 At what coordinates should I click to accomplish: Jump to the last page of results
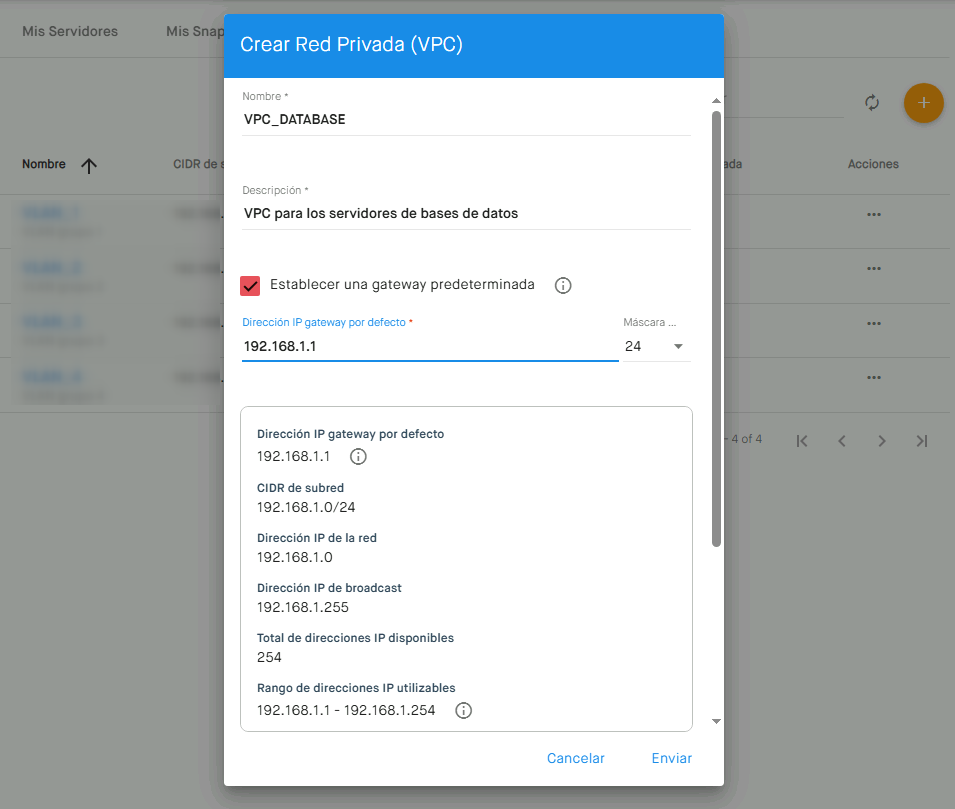tap(921, 441)
